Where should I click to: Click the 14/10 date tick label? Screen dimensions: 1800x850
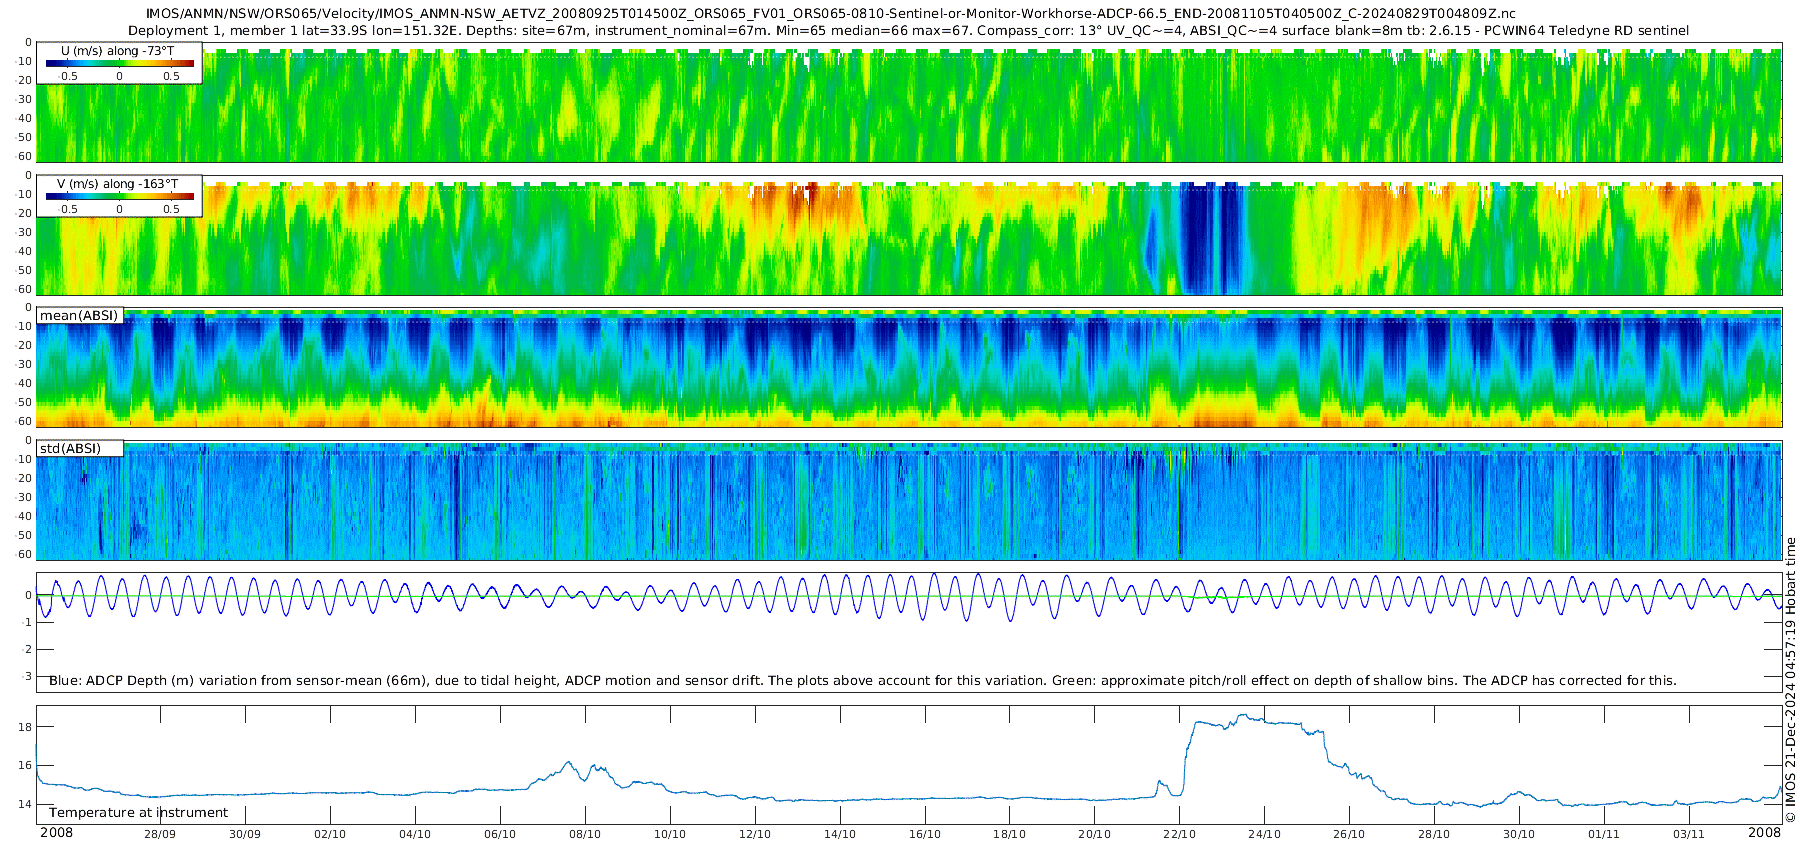[x=840, y=834]
